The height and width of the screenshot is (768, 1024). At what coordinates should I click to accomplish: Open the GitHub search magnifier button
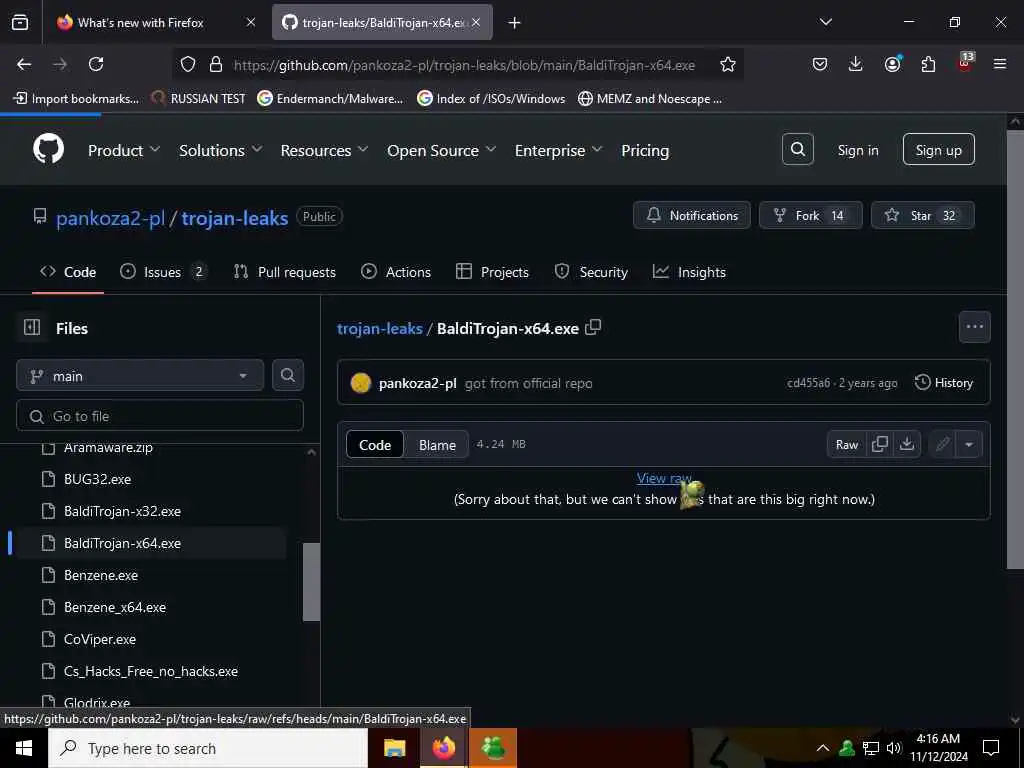pyautogui.click(x=797, y=150)
